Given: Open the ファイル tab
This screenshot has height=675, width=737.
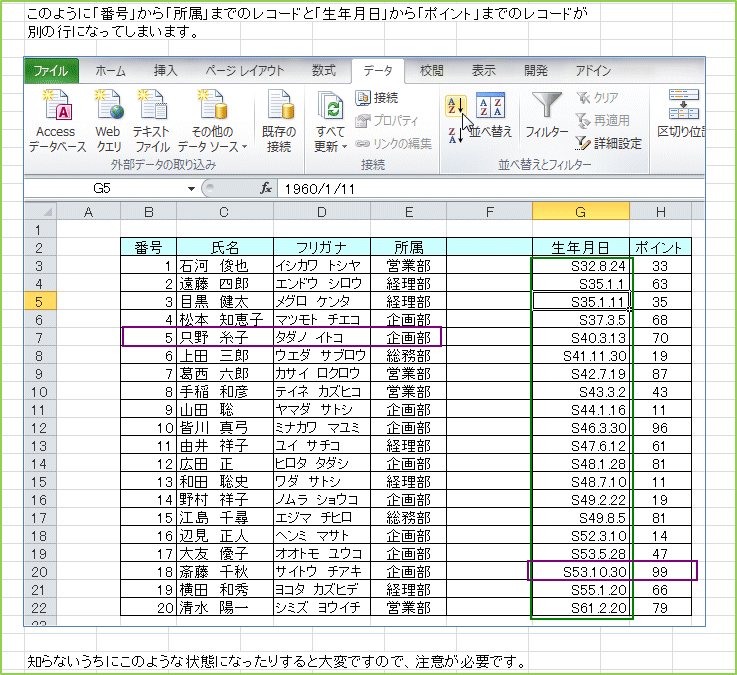Looking at the screenshot, I should [50, 71].
